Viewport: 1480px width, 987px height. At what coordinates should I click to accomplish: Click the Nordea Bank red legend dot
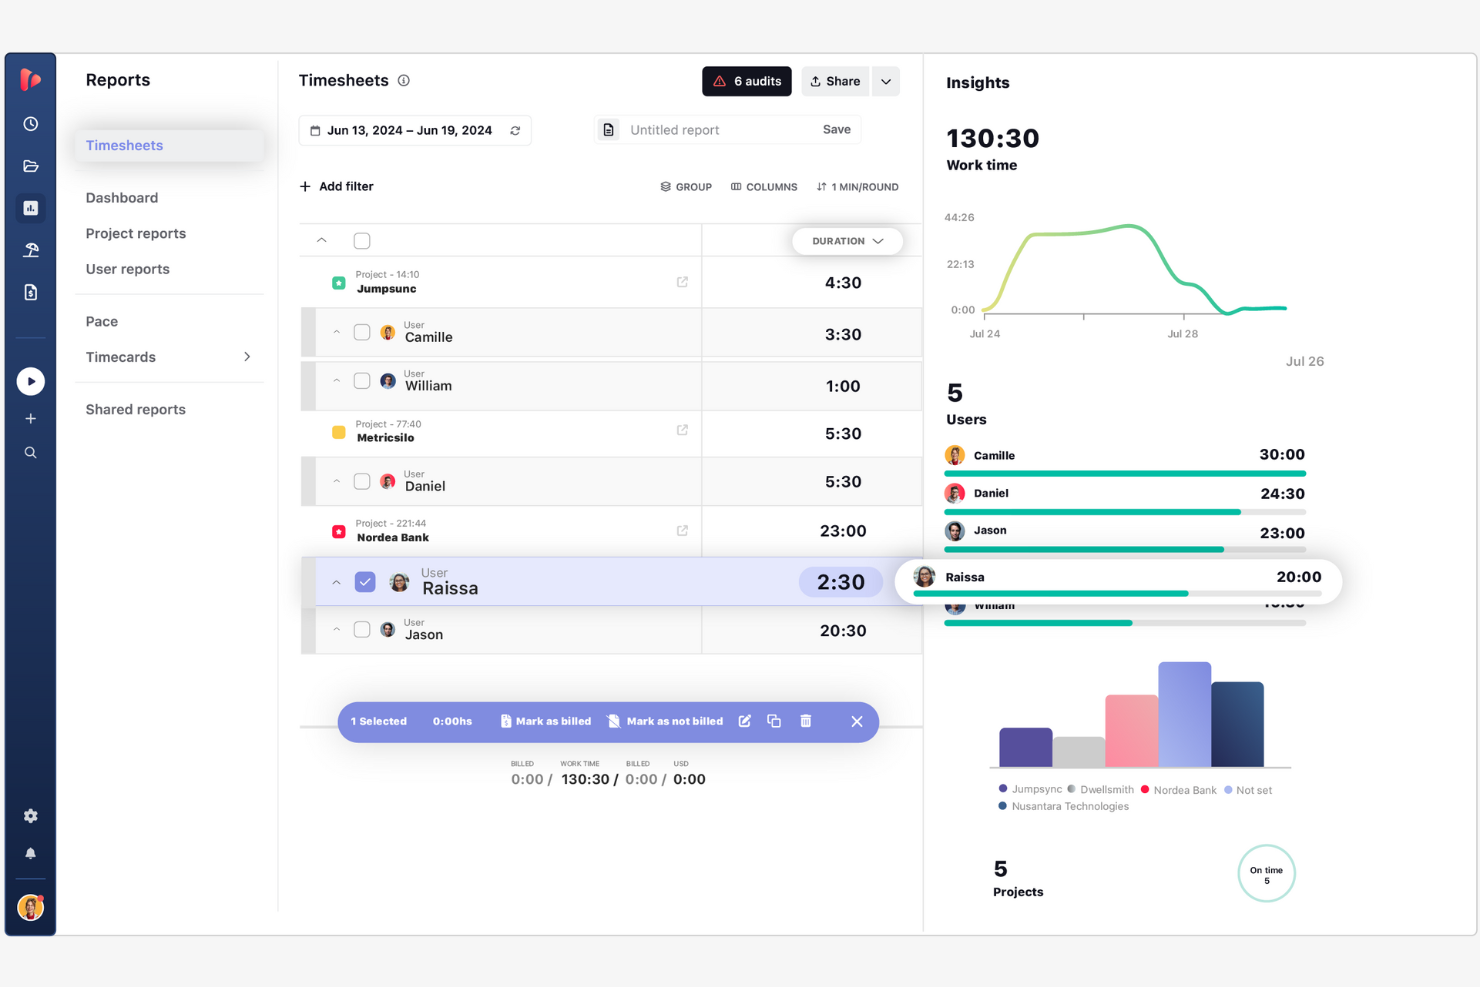1145,789
